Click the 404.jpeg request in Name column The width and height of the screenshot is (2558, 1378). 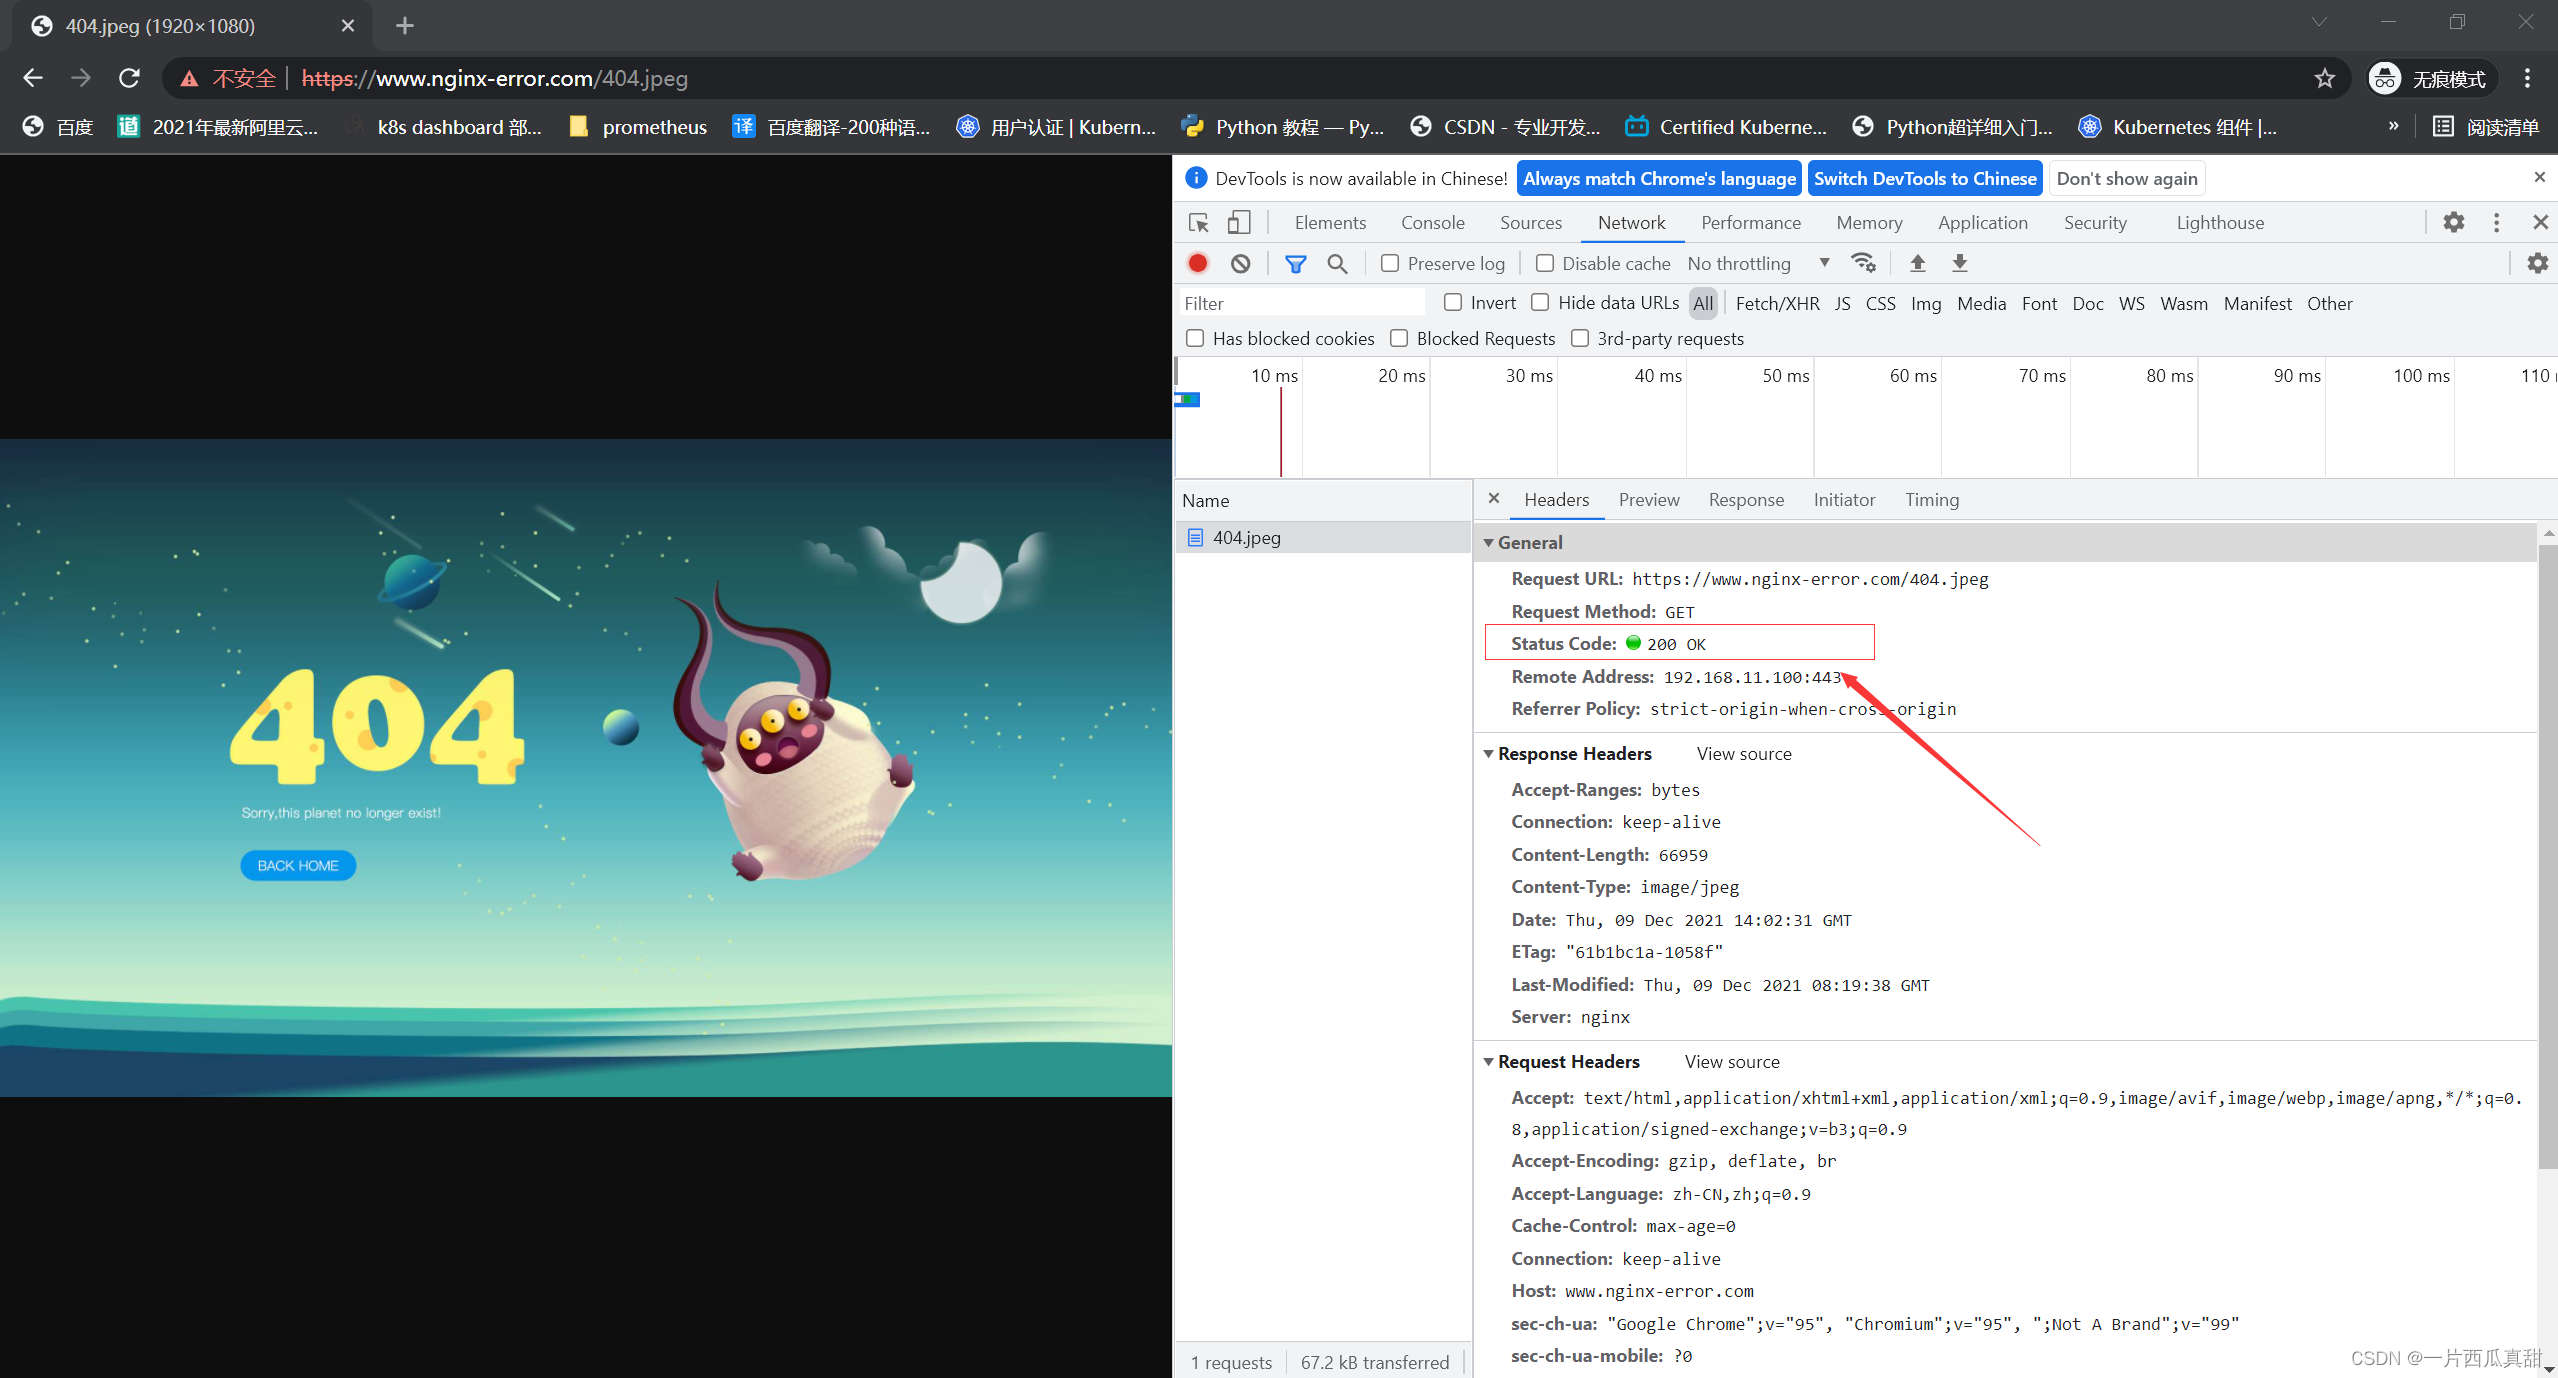(x=1247, y=536)
